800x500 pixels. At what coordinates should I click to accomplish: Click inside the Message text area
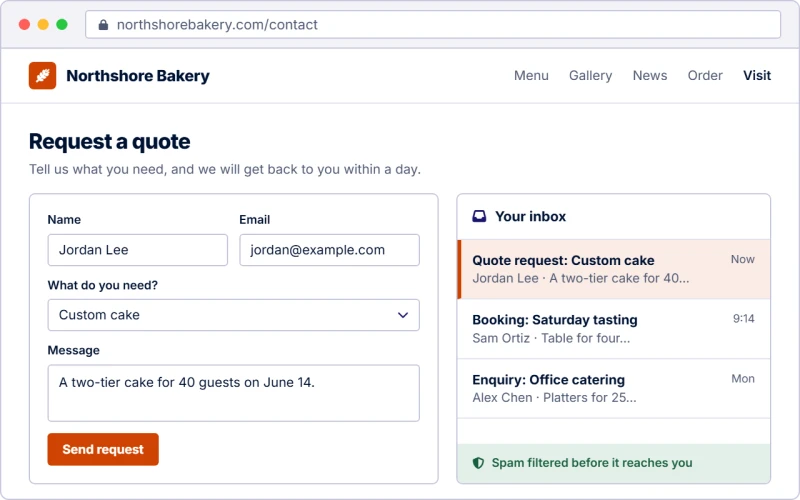click(234, 393)
